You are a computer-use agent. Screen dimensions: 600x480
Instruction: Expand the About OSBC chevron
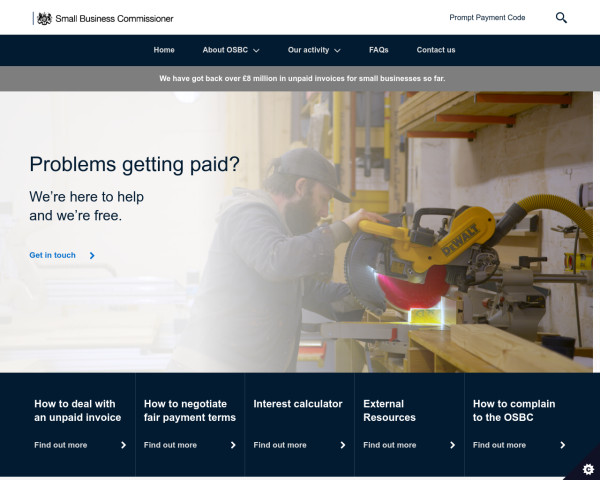(256, 51)
